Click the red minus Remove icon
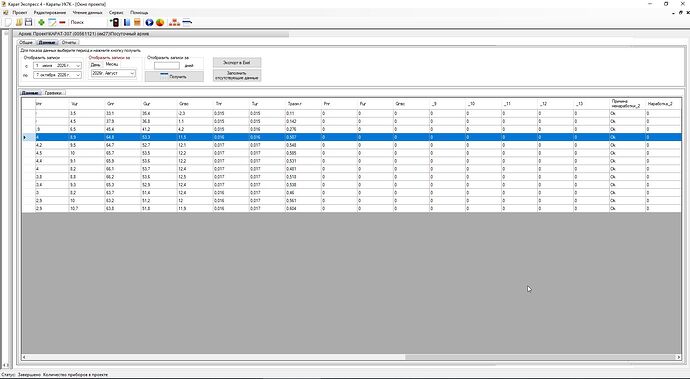The image size is (690, 379). pyautogui.click(x=62, y=22)
